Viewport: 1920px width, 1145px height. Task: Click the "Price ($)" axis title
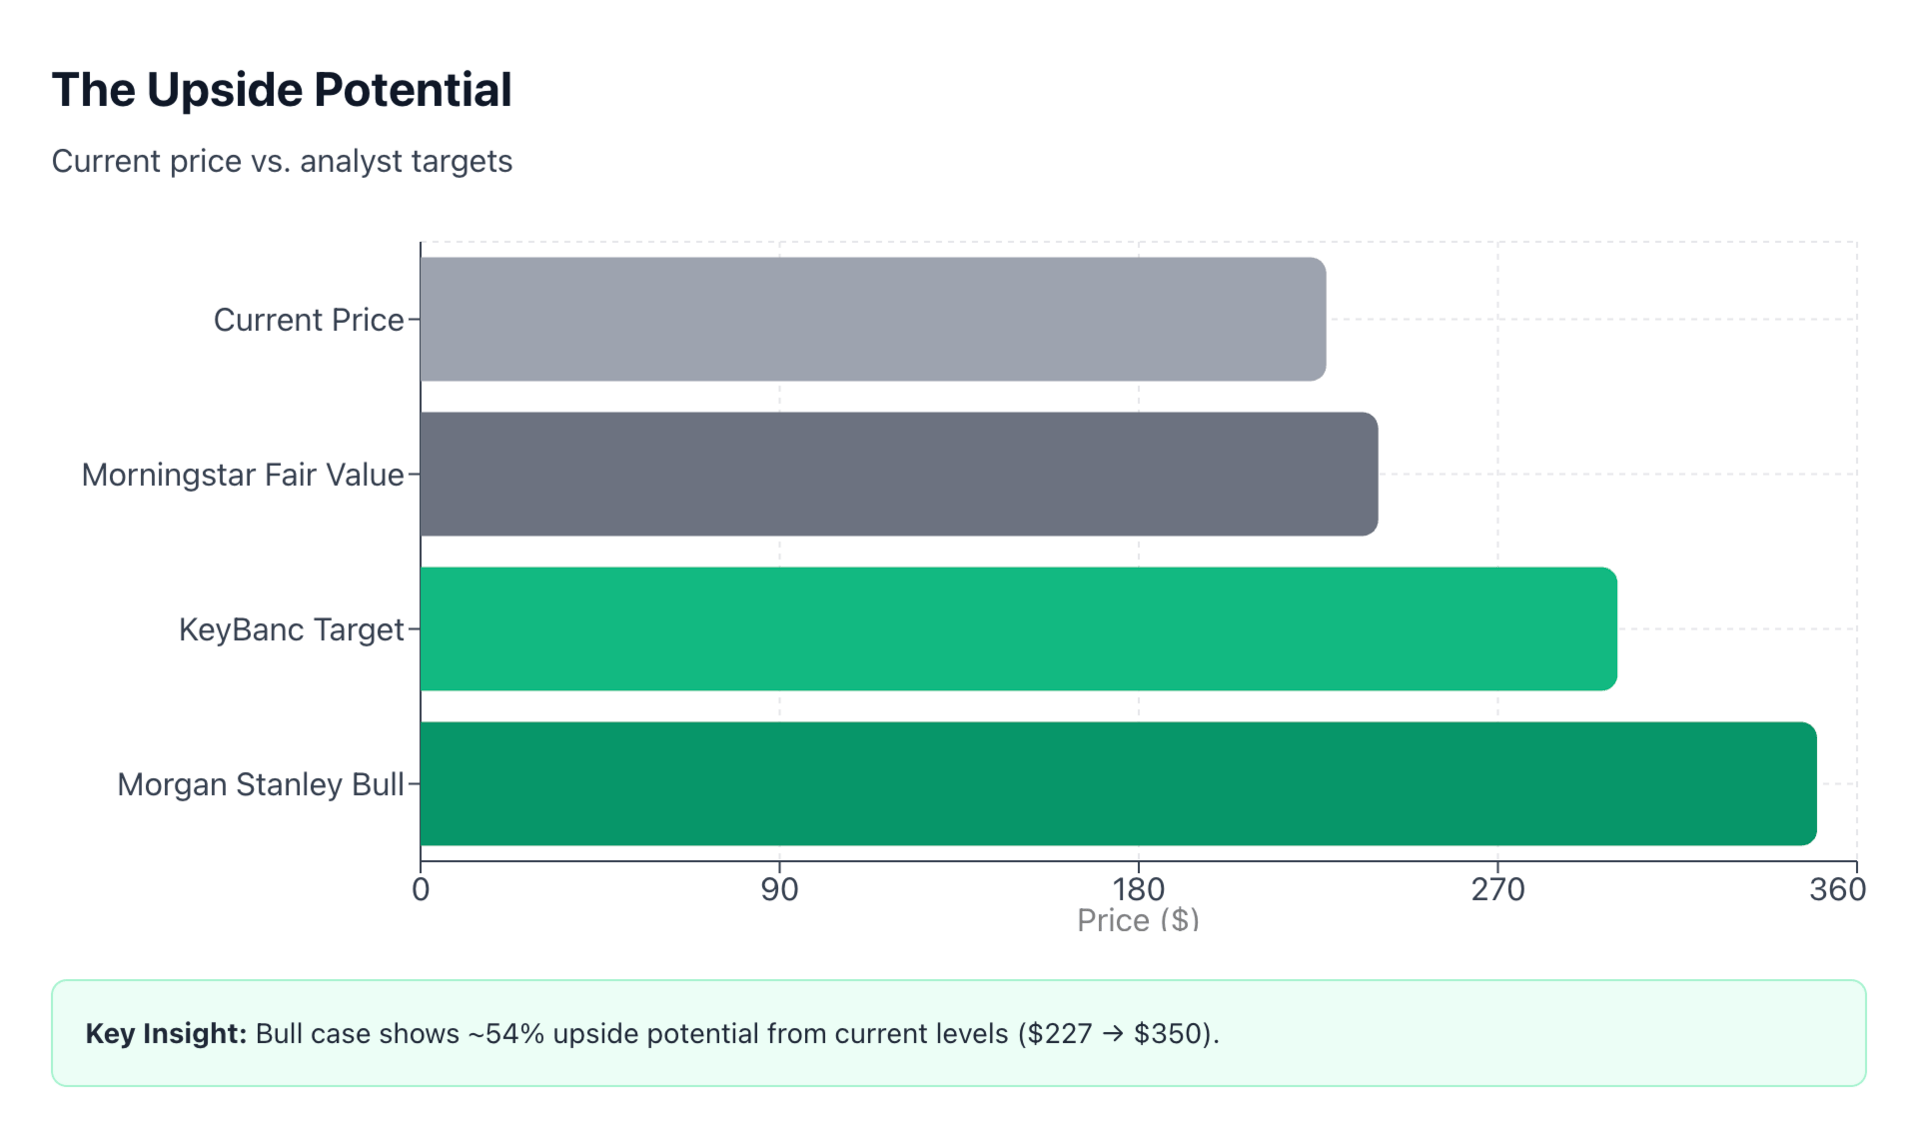tap(1138, 920)
